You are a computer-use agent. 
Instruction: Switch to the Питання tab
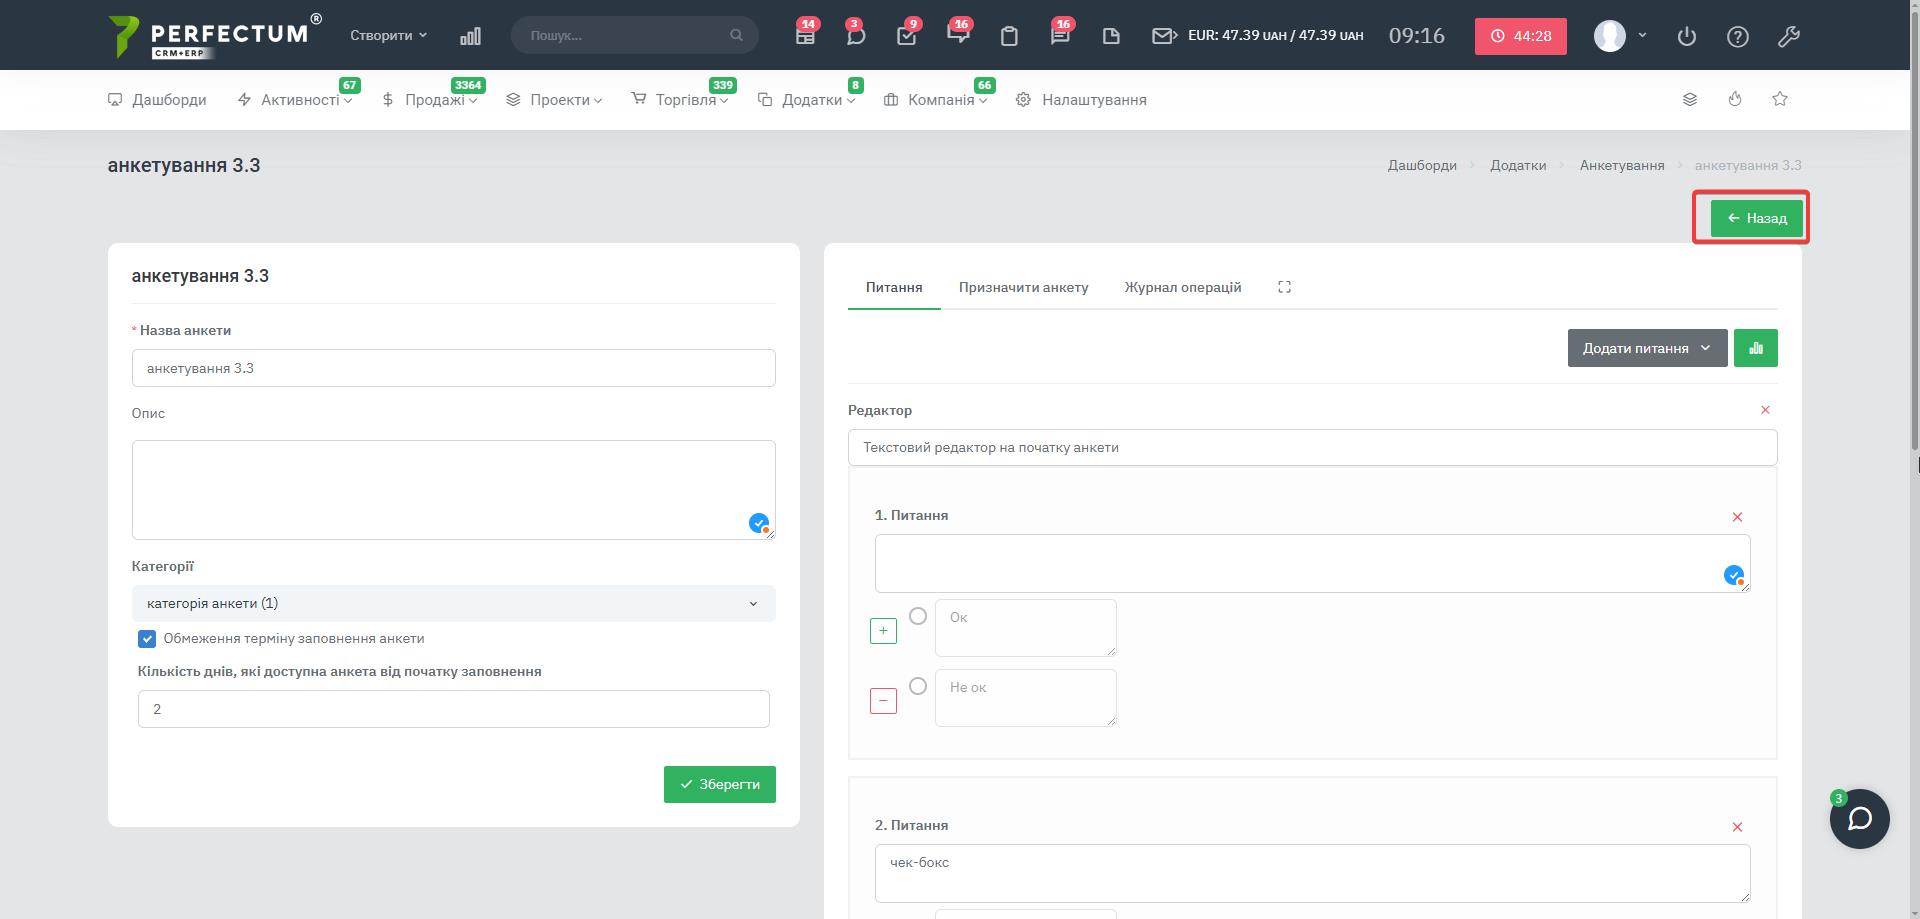tap(894, 287)
